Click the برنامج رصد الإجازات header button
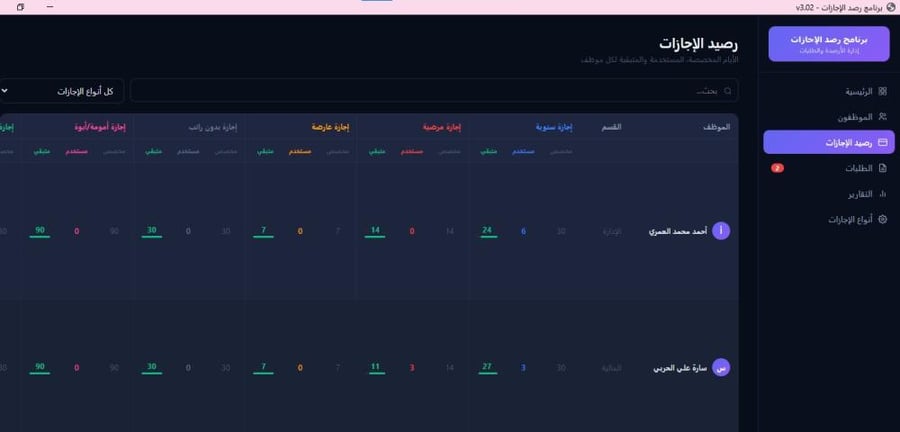Screen dimensions: 900x432 (829, 44)
